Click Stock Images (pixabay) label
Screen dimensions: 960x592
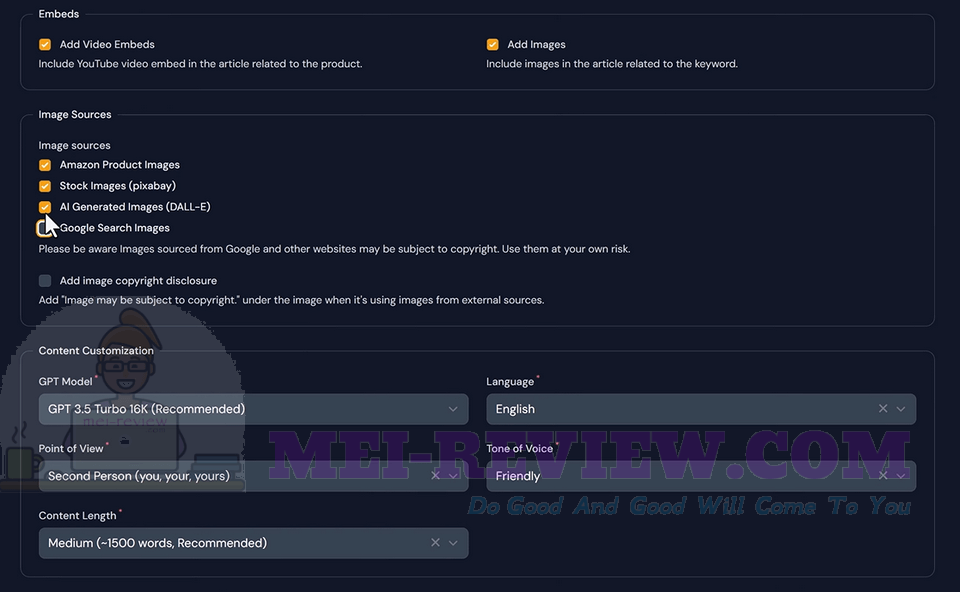point(118,185)
